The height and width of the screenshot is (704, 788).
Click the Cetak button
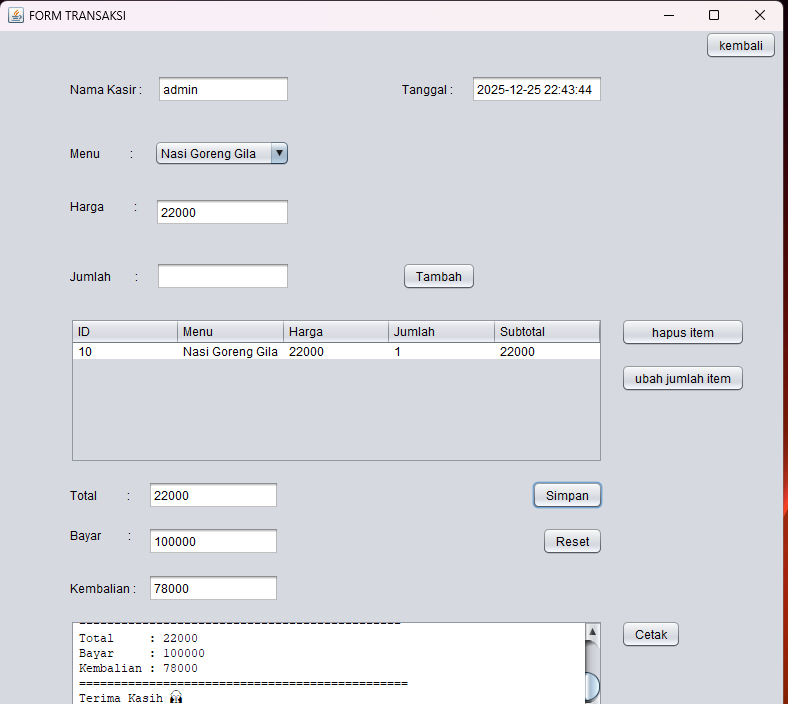tap(650, 634)
